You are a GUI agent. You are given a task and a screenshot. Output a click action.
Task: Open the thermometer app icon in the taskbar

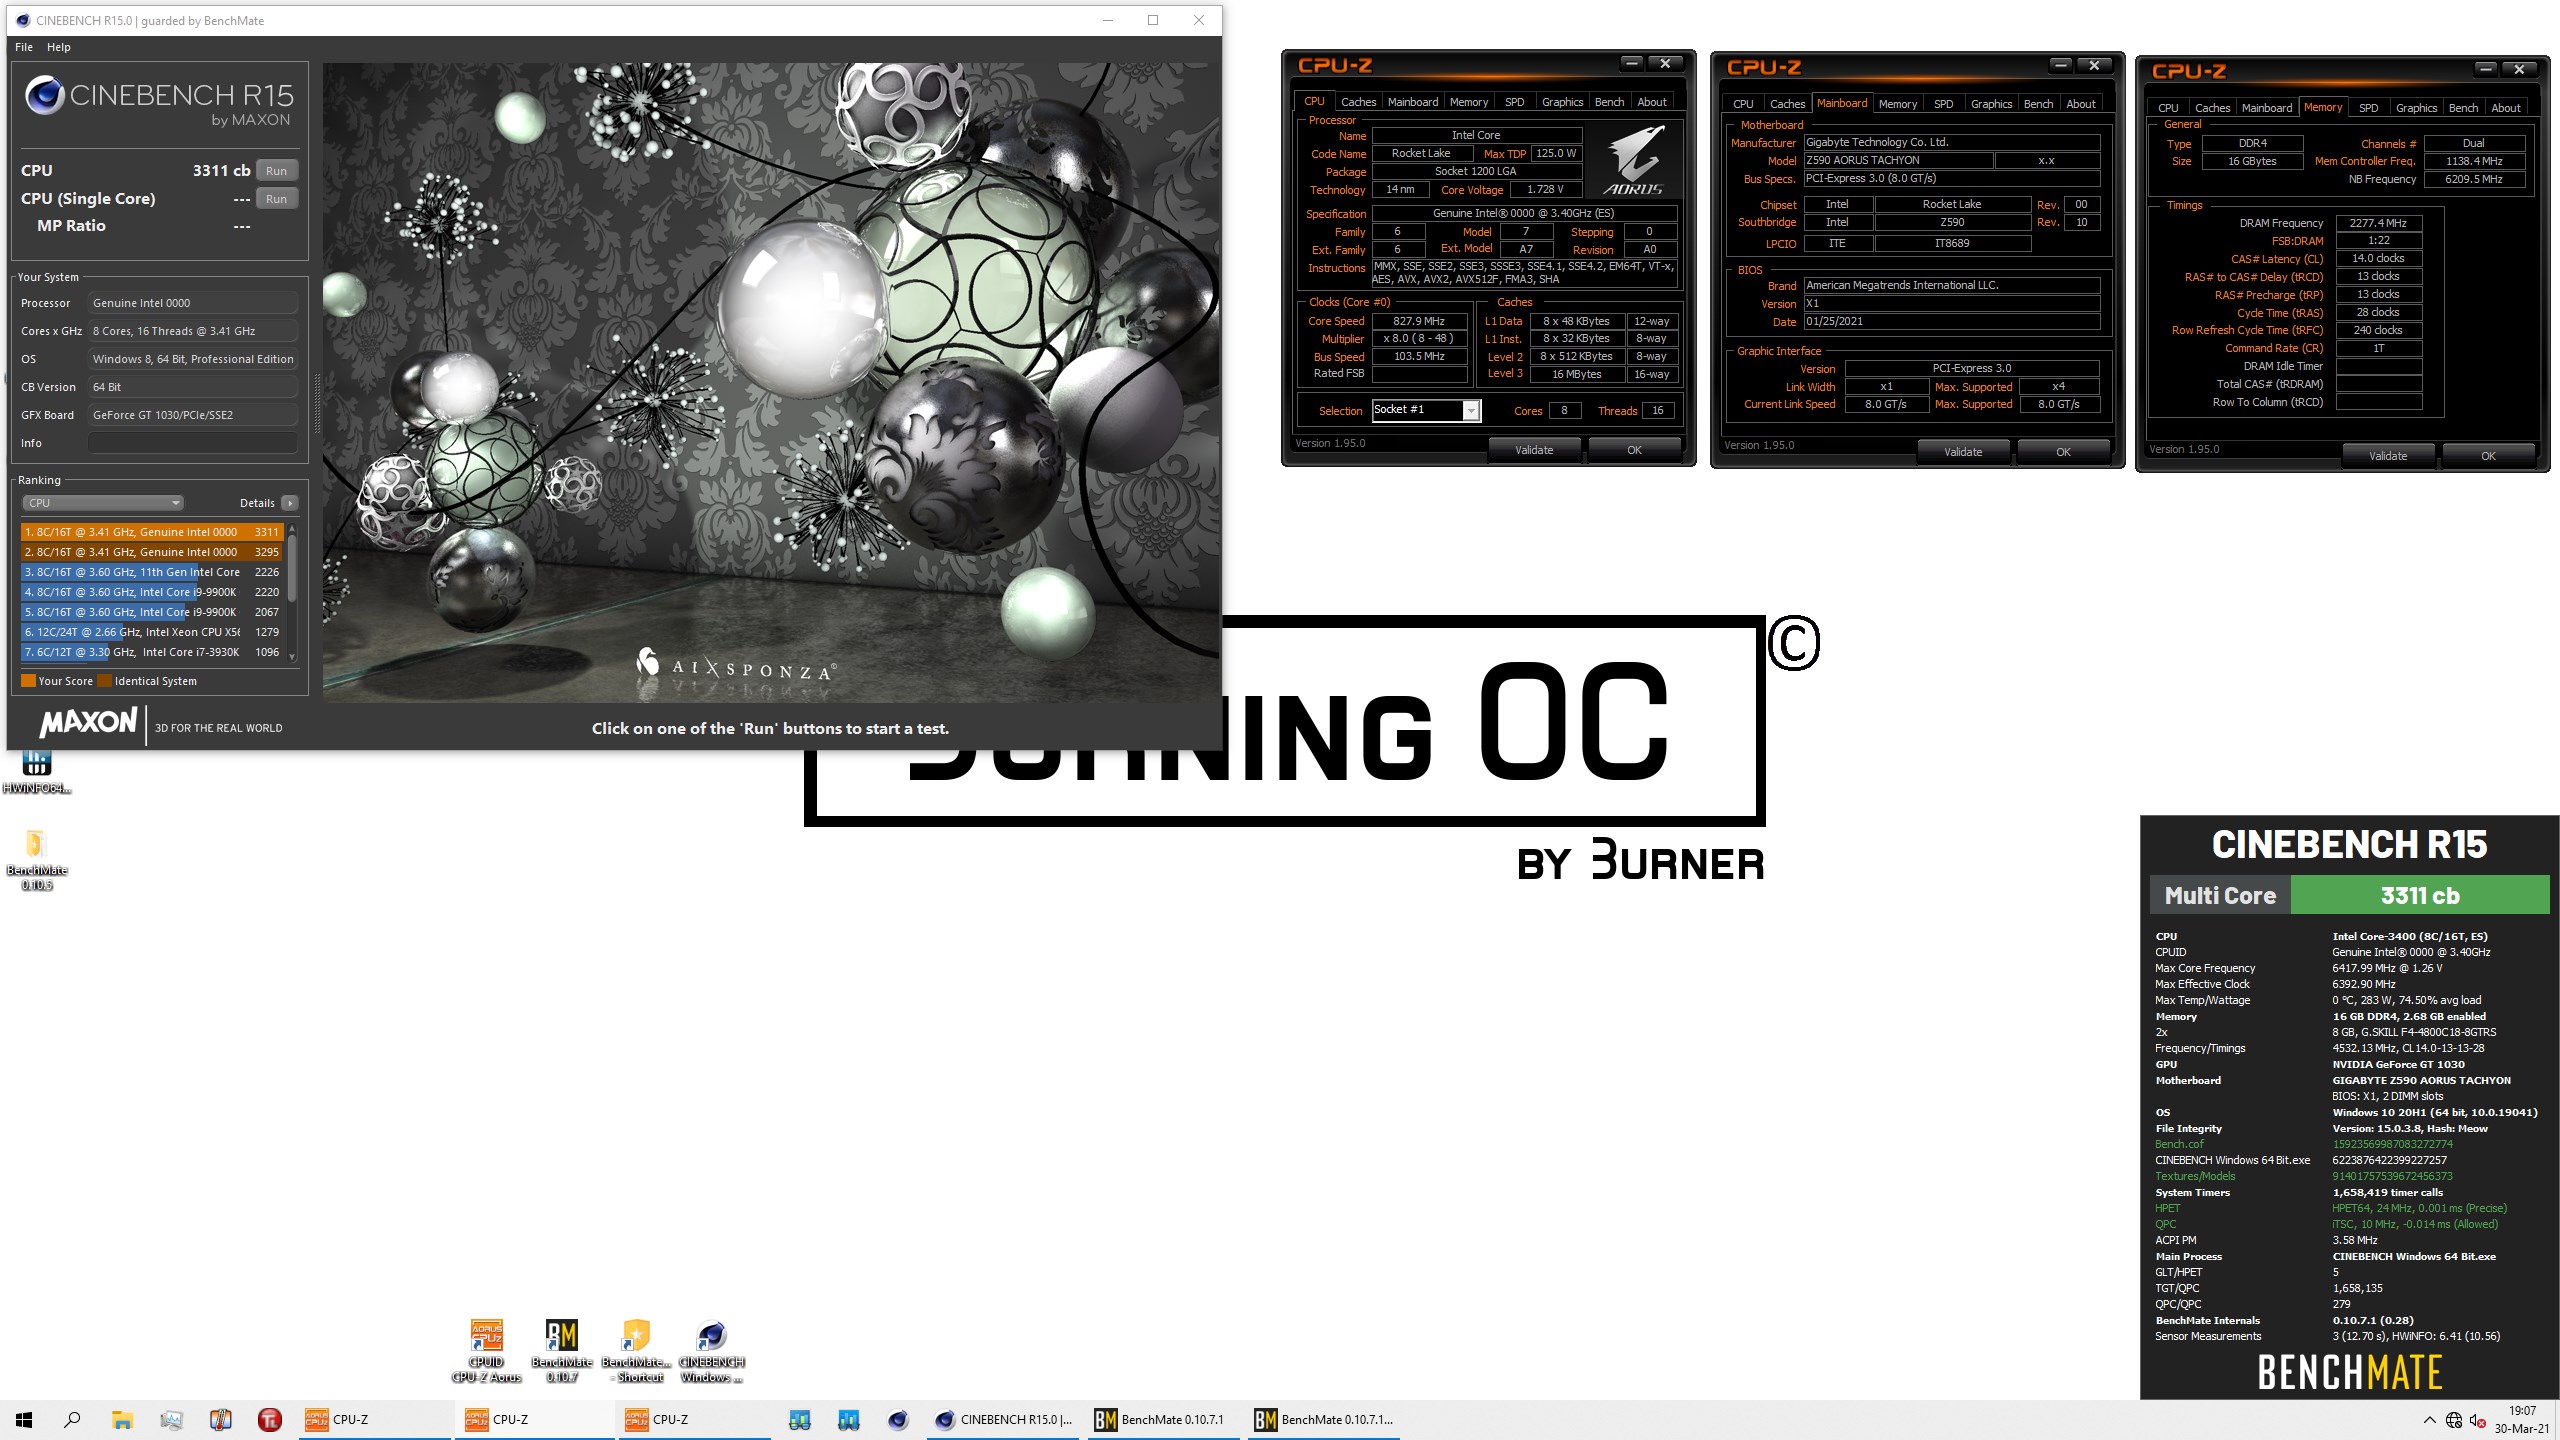(220, 1420)
